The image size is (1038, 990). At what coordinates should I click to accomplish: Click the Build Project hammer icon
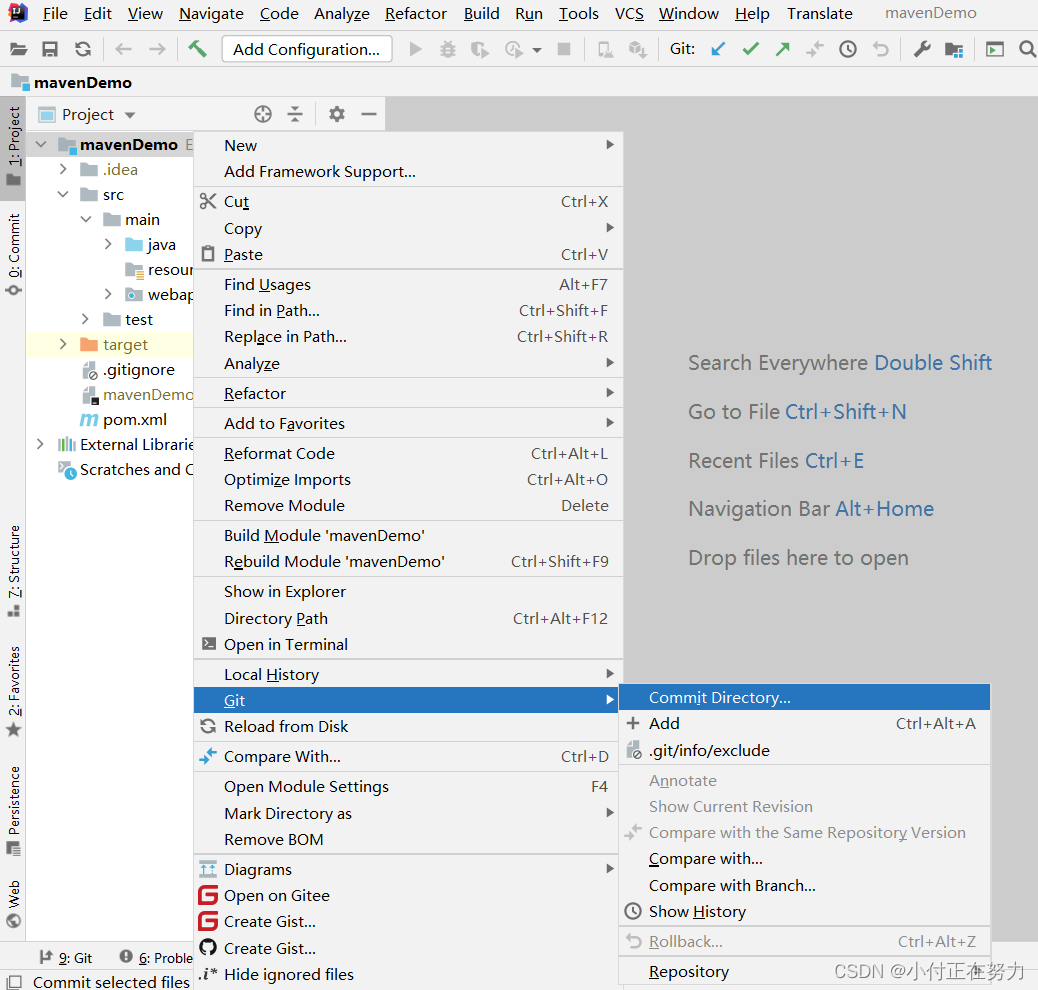tap(197, 48)
